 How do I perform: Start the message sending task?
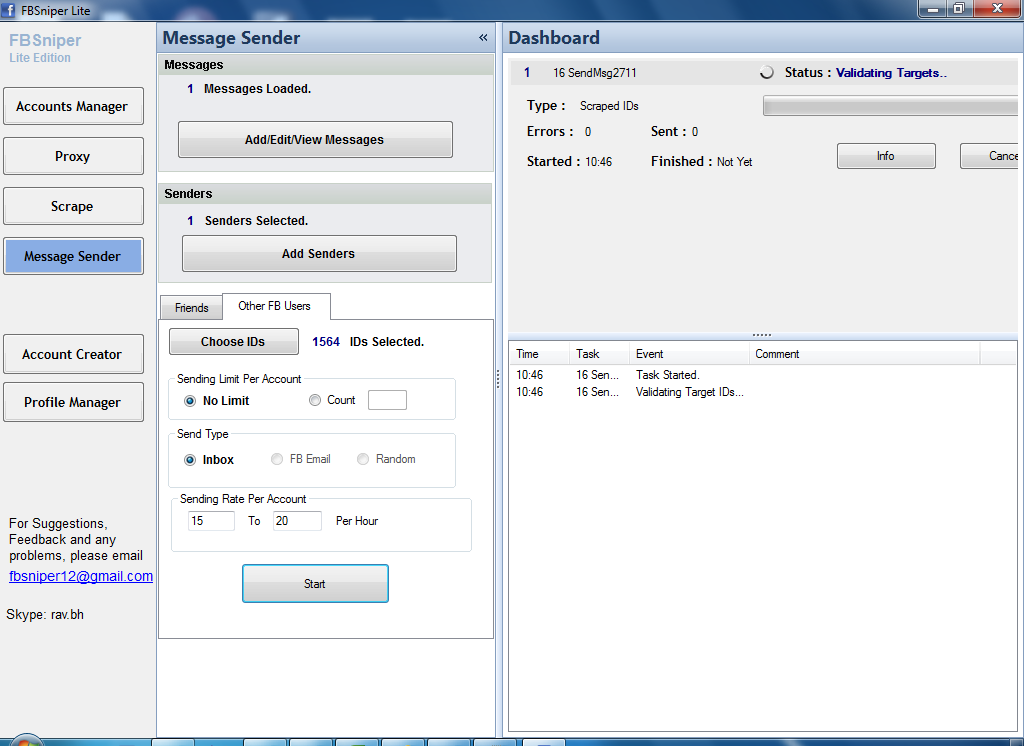[x=315, y=583]
